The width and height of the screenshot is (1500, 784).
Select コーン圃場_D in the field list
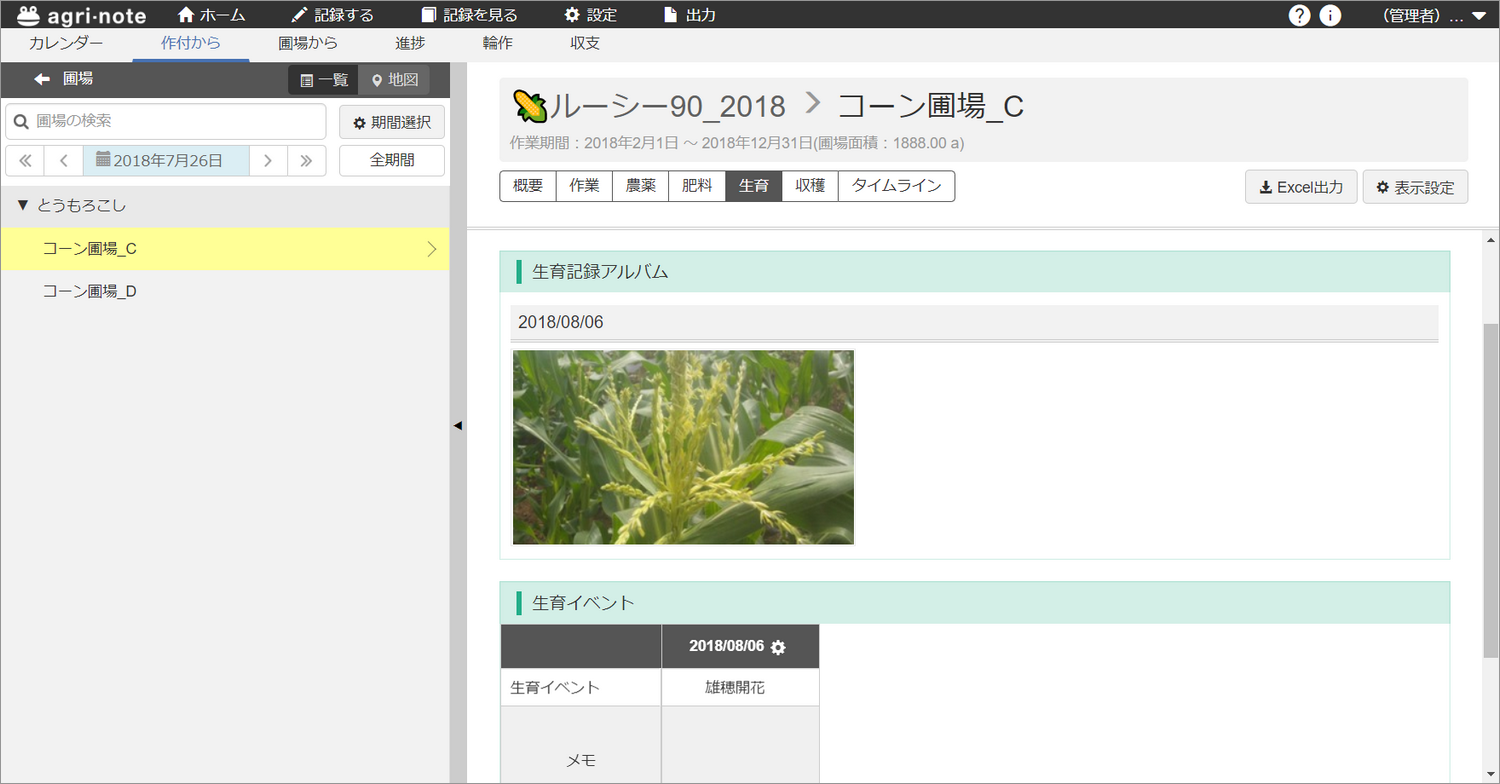tap(224, 292)
